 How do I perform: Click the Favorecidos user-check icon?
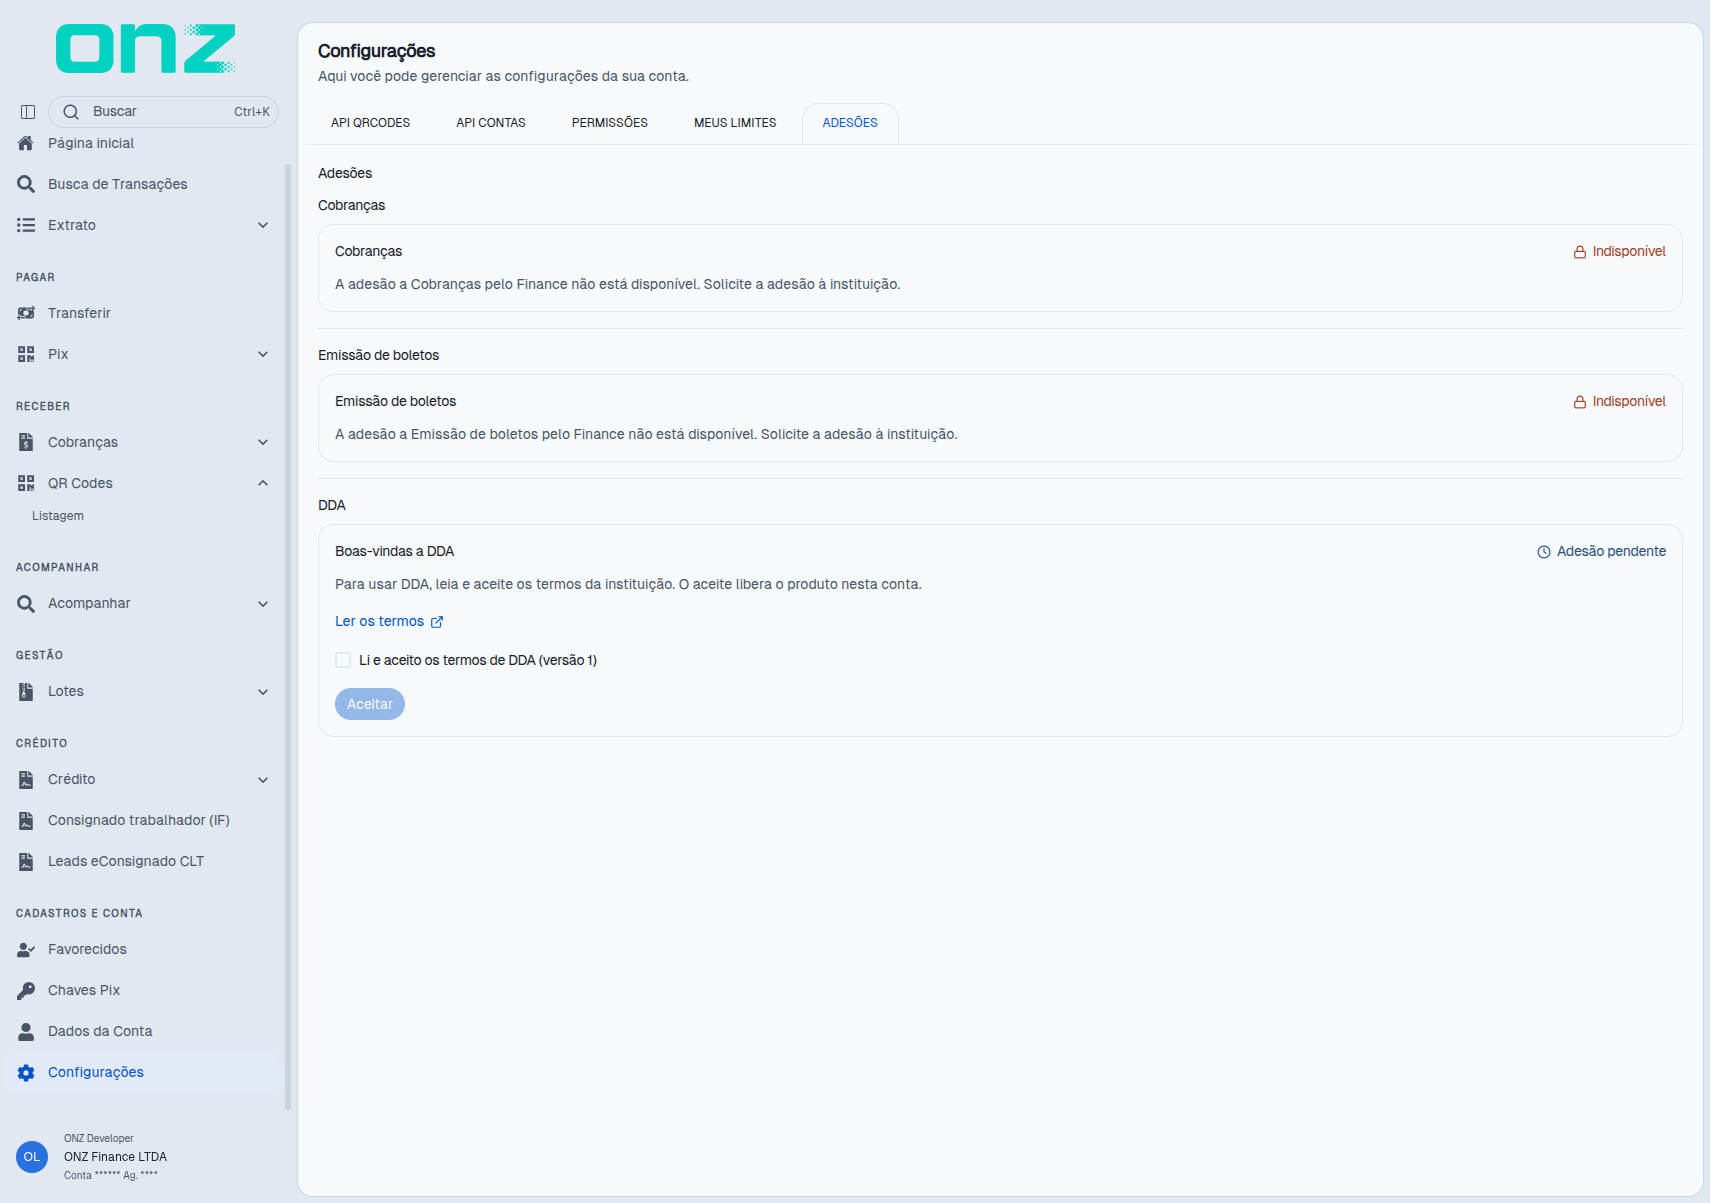pyautogui.click(x=26, y=949)
